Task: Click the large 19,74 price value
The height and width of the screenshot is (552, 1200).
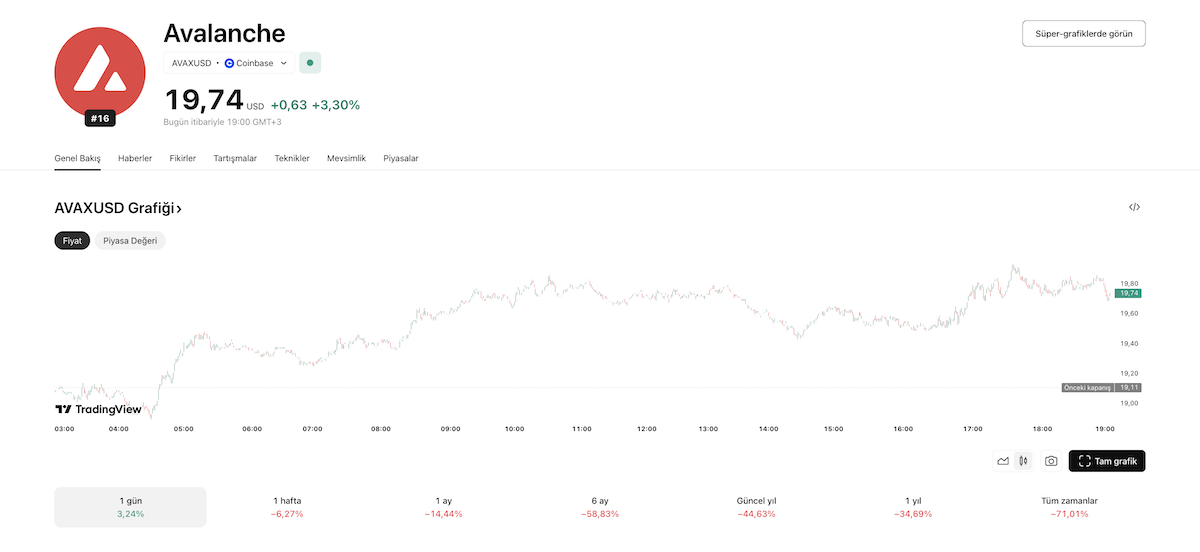Action: click(x=204, y=99)
